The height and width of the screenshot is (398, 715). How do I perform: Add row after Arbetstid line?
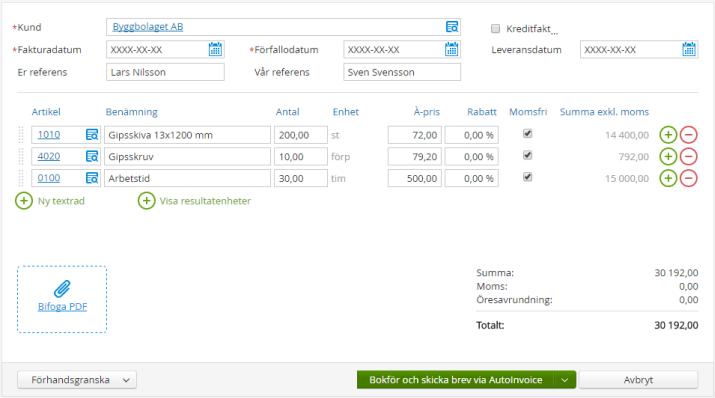click(x=668, y=178)
